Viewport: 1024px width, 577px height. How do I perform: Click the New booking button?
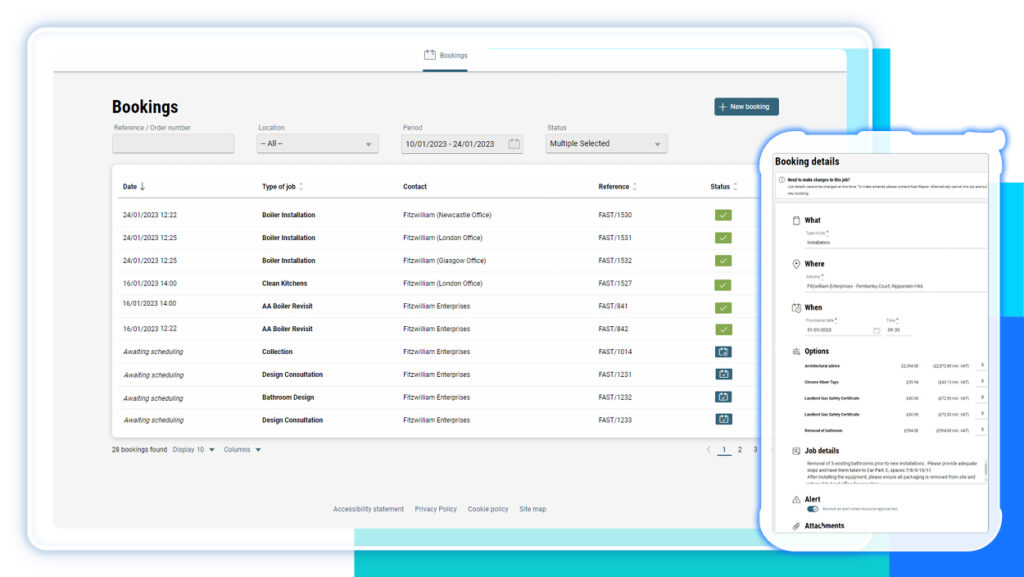[x=746, y=106]
